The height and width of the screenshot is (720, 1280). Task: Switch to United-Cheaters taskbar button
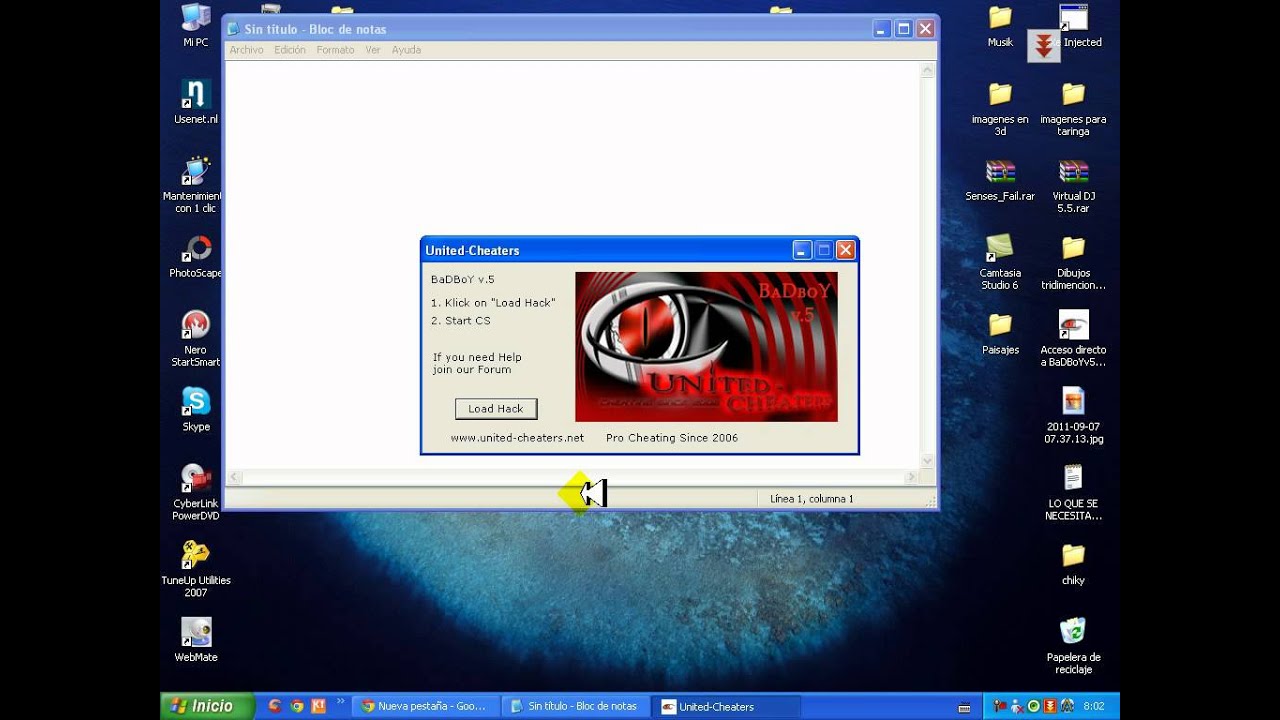[725, 706]
